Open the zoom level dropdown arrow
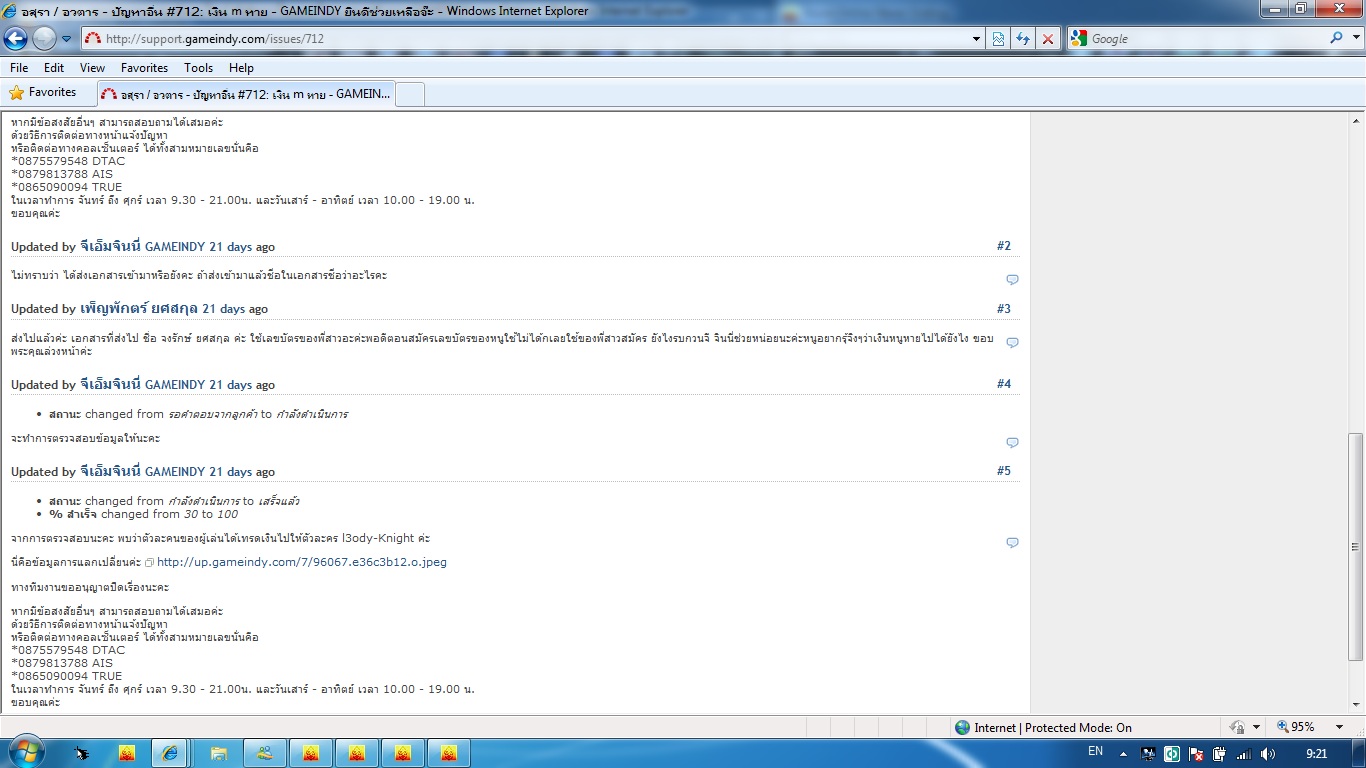1366x768 pixels. [1338, 727]
